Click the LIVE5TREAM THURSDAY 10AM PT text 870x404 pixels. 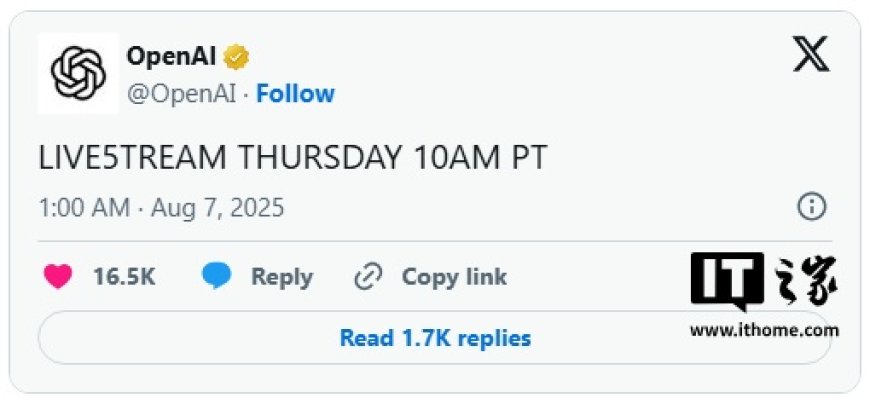293,158
